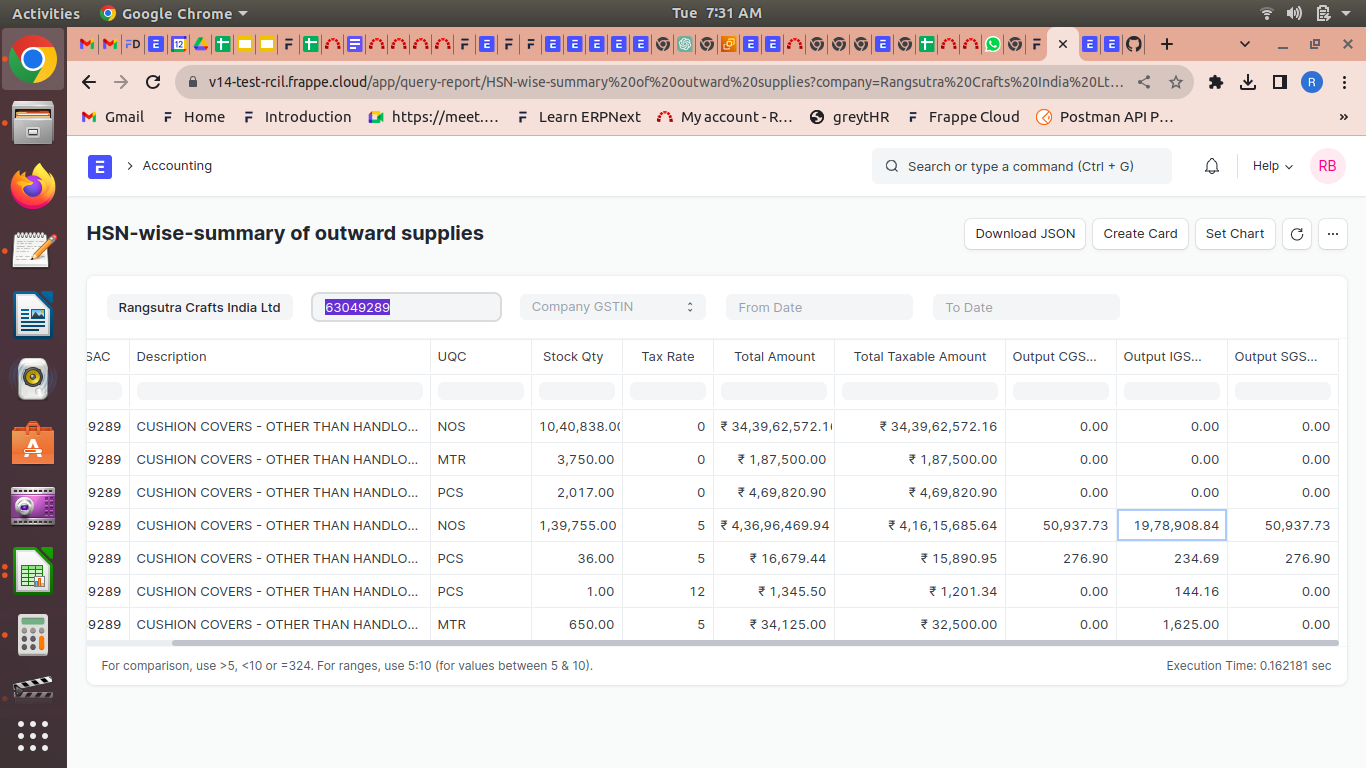This screenshot has width=1366, height=768.
Task: Click the From Date filter field
Action: coord(819,307)
